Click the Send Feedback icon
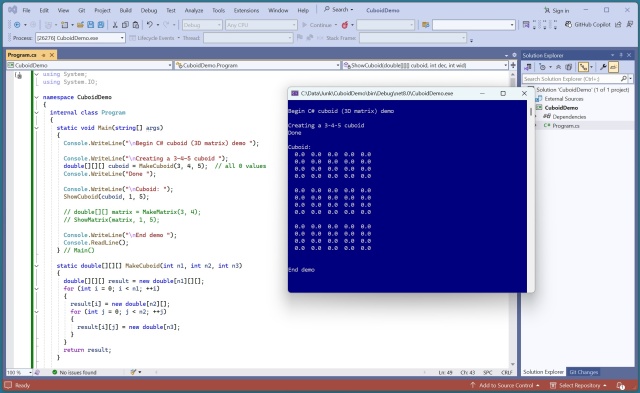Screen dimensions: 640x393 click(x=630, y=24)
